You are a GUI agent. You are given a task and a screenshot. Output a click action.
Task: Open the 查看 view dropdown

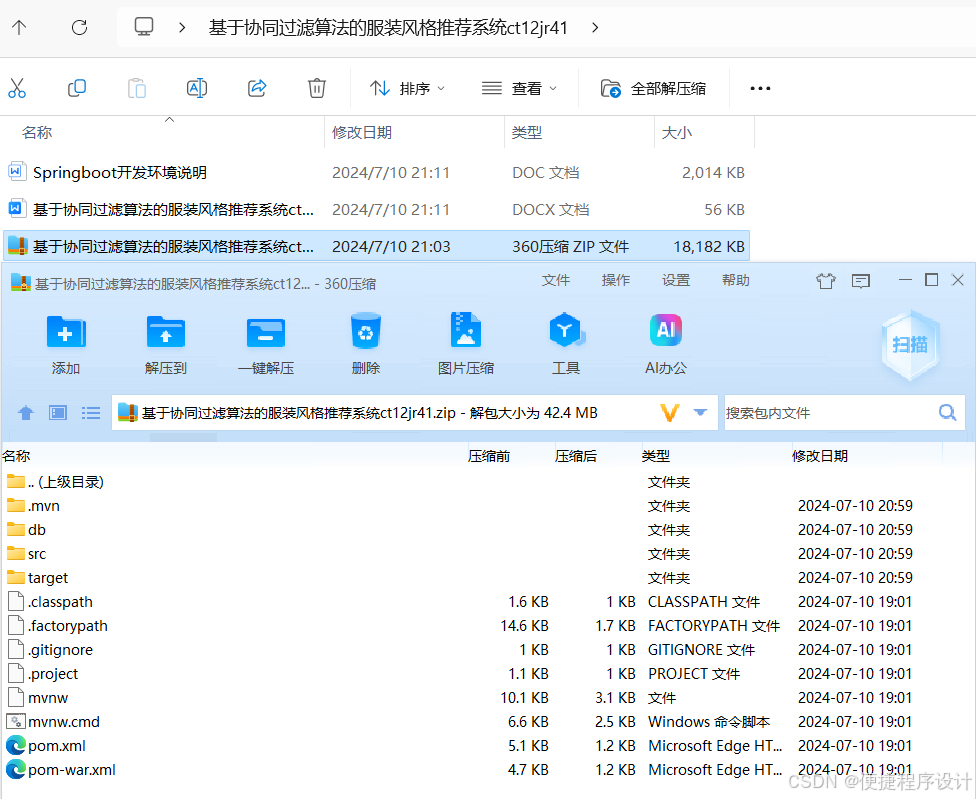click(520, 88)
